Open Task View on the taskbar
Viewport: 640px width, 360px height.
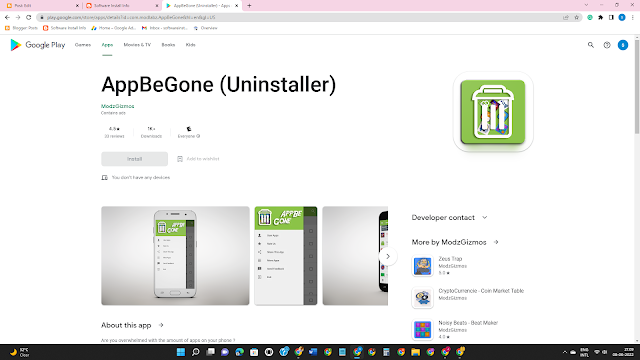pyautogui.click(x=210, y=352)
